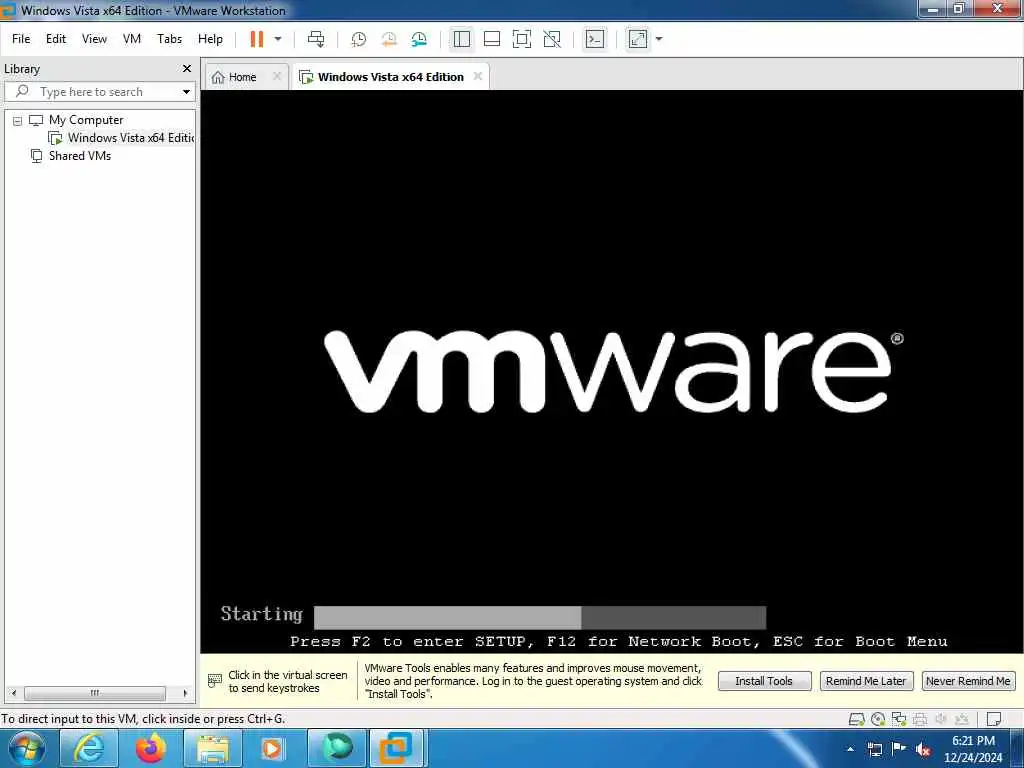Click the Install Tools button

point(764,681)
